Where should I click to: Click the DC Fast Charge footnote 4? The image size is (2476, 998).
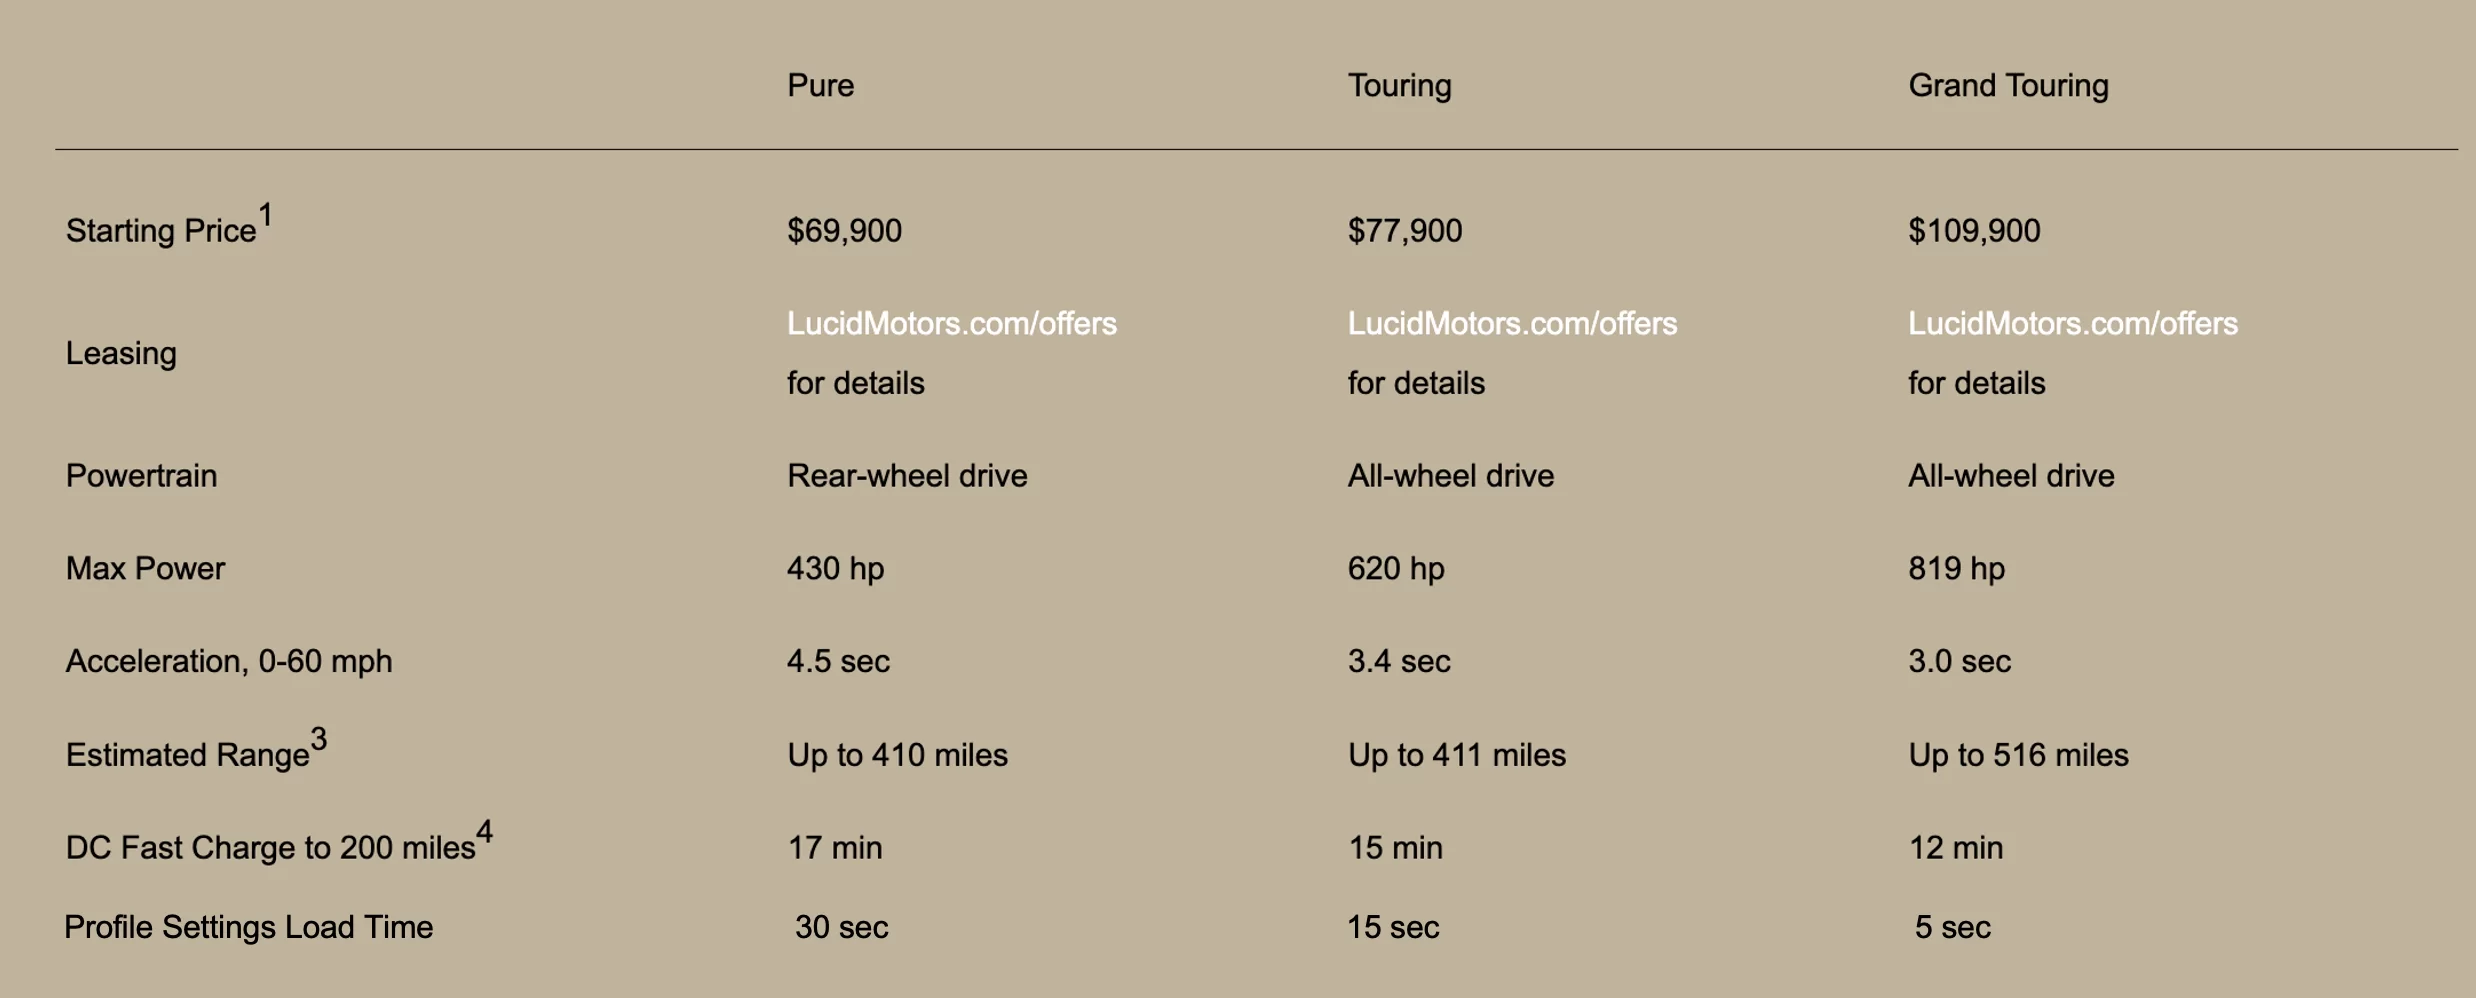pyautogui.click(x=484, y=832)
